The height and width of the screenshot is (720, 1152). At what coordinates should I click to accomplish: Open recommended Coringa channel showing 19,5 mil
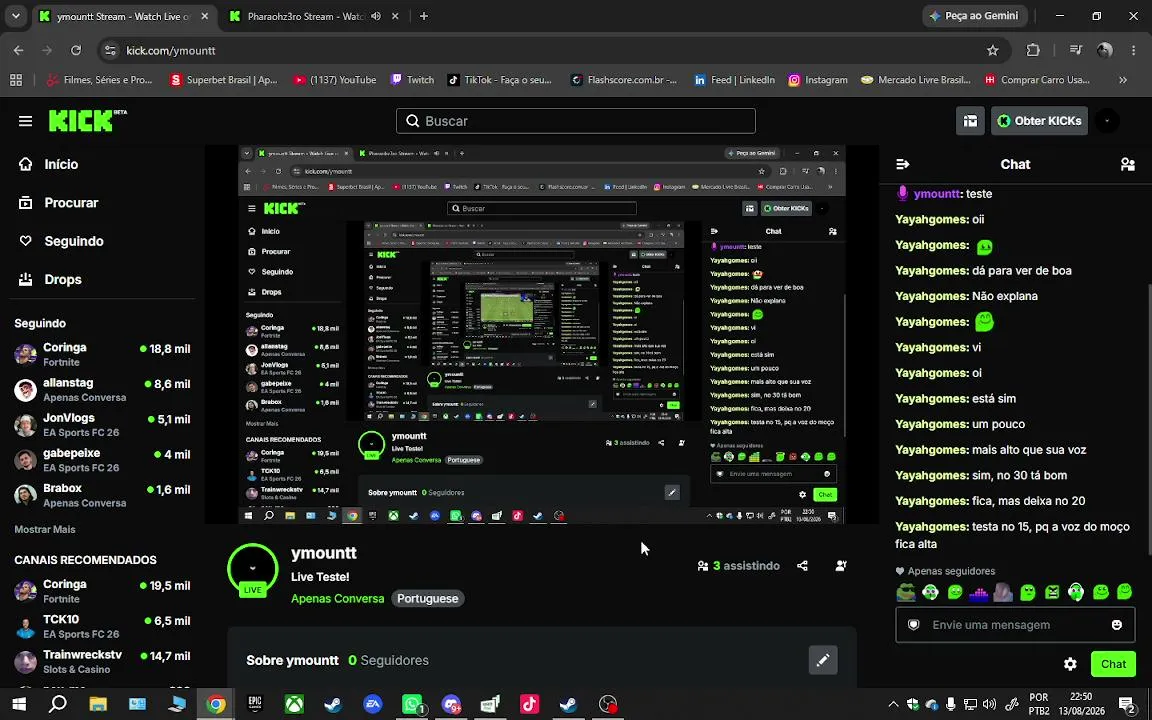[x=102, y=591]
